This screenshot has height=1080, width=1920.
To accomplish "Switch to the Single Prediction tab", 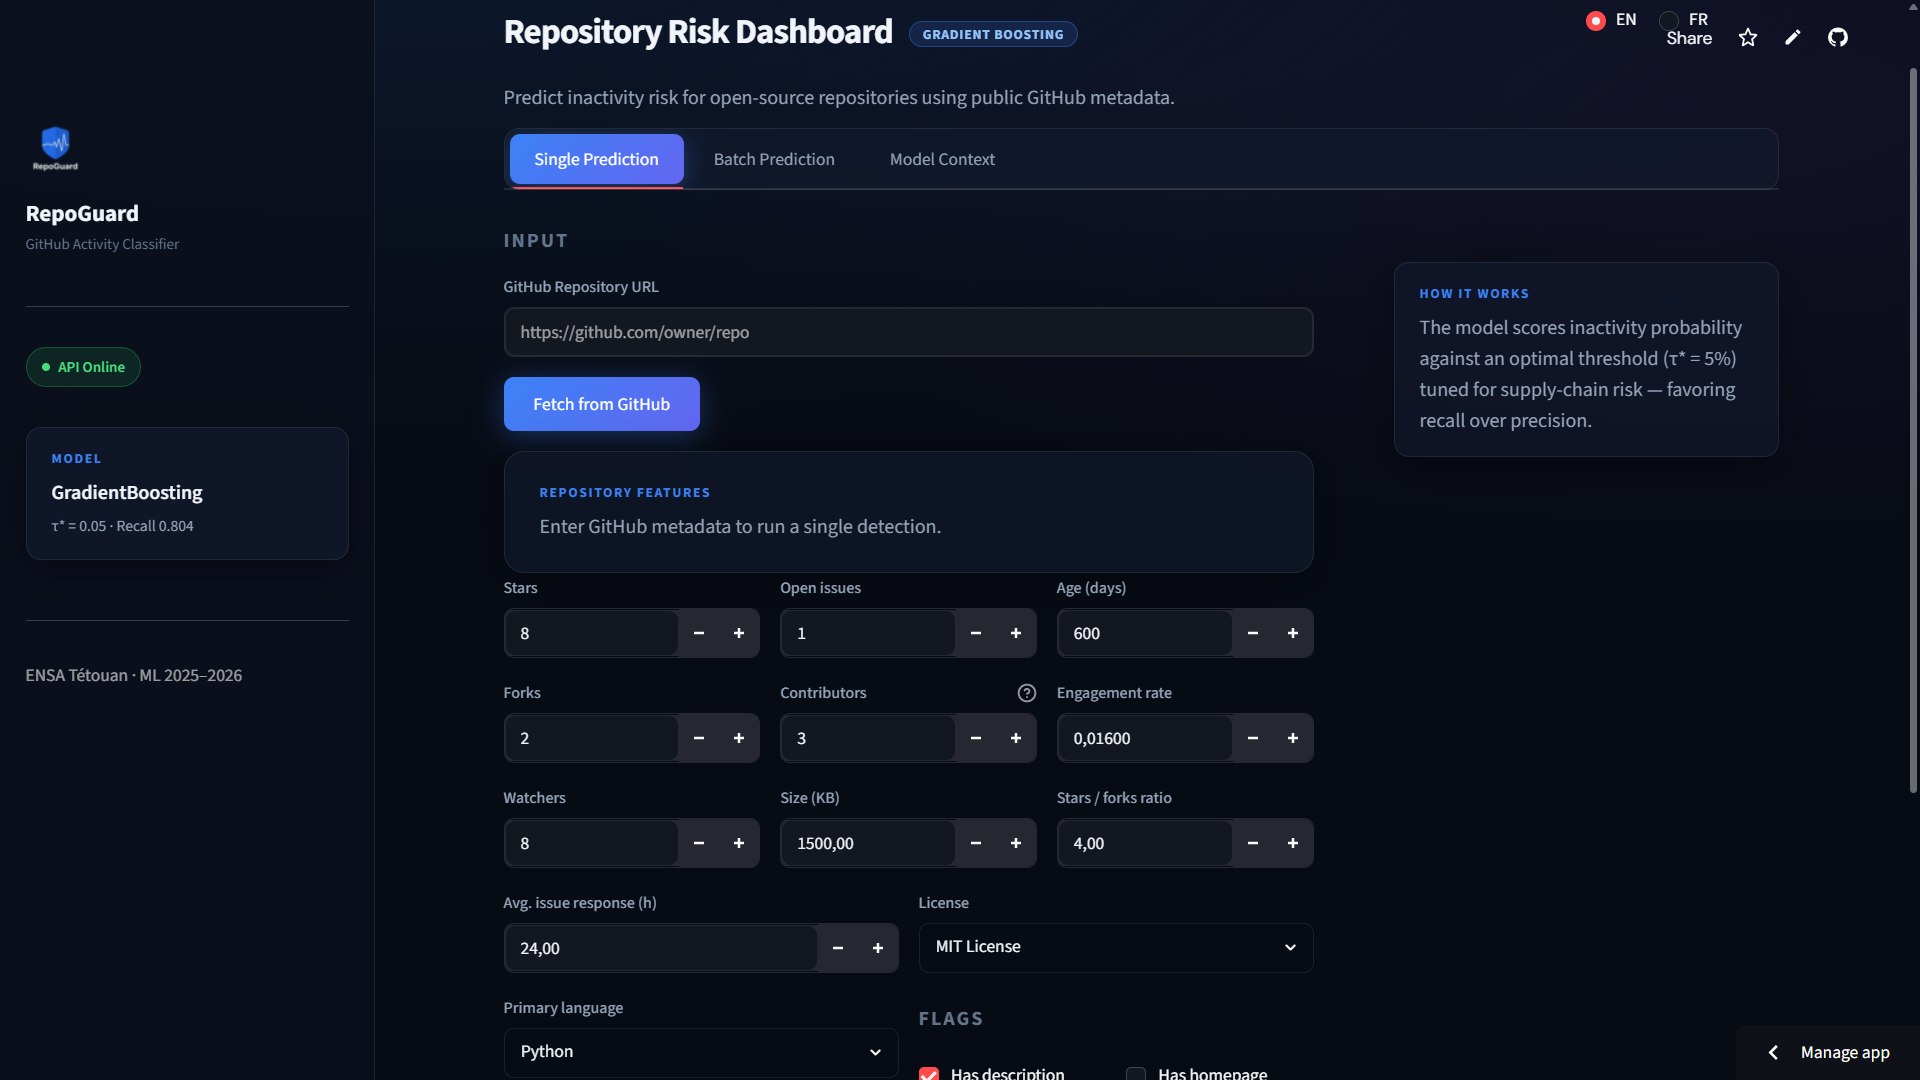I will 597,159.
